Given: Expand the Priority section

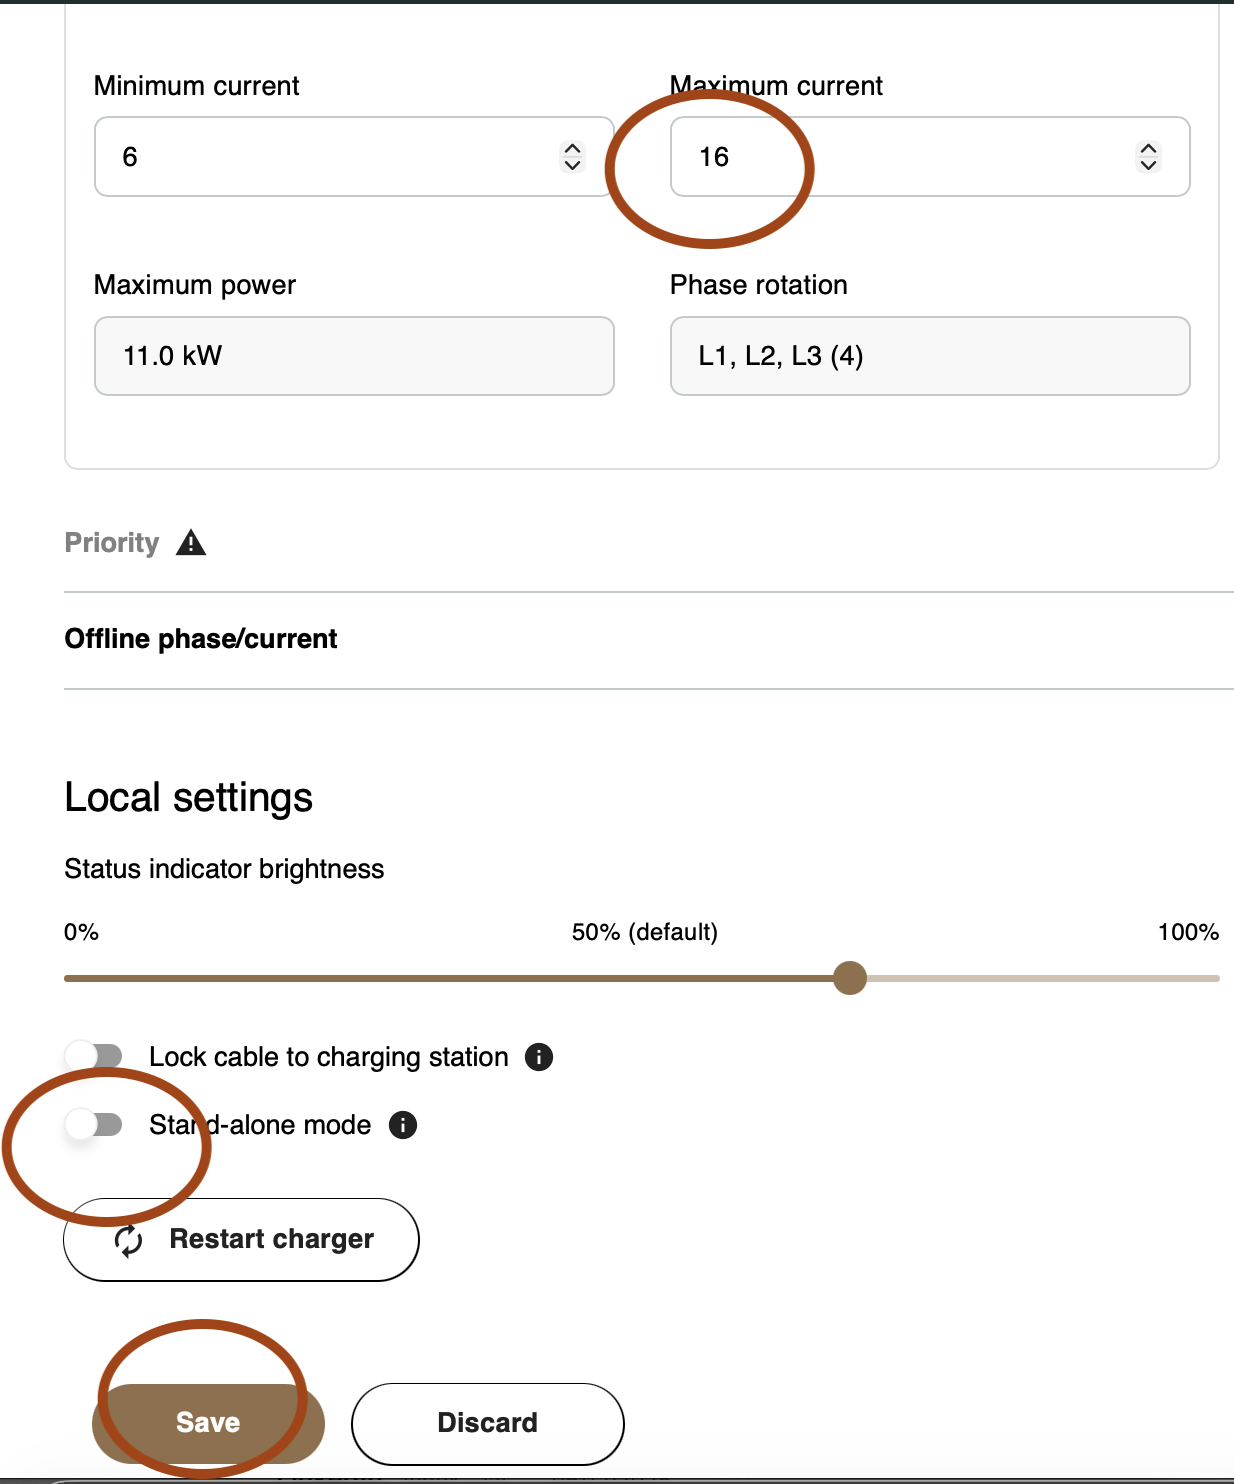Looking at the screenshot, I should (x=112, y=543).
